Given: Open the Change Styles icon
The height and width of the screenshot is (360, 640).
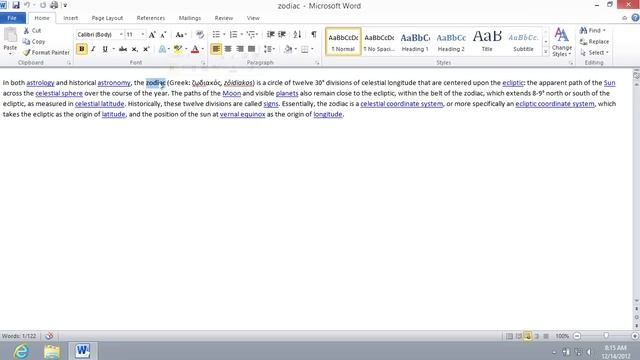Looking at the screenshot, I should (562, 35).
